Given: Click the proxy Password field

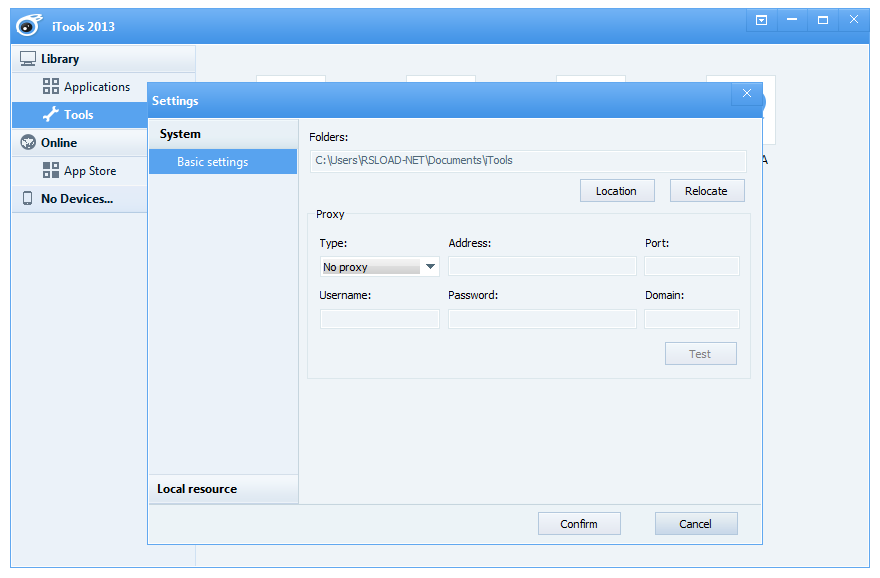Looking at the screenshot, I should tap(542, 319).
